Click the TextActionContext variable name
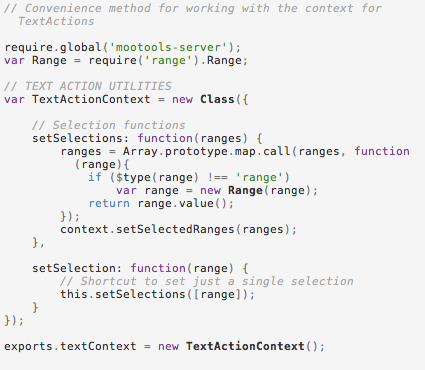The width and height of the screenshot is (425, 370). (x=91, y=99)
